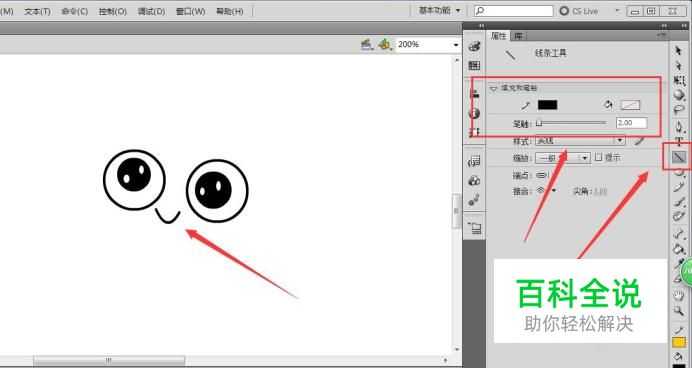Click the top search field
This screenshot has height=368, width=692.
click(514, 11)
